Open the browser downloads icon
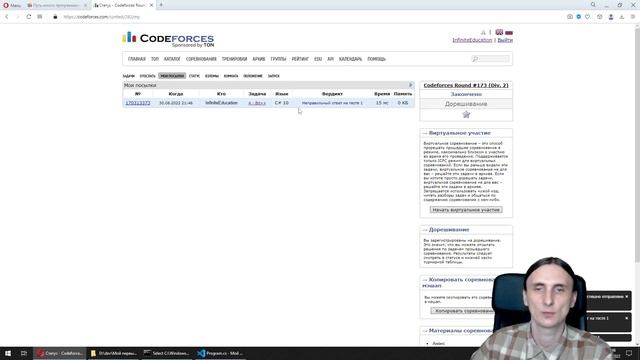 (622, 17)
